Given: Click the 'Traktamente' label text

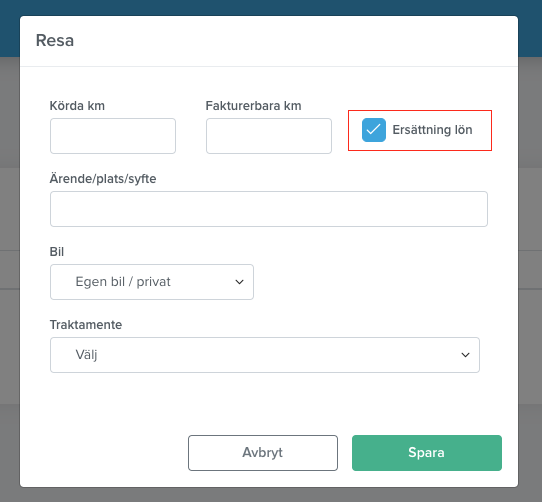Looking at the screenshot, I should [x=86, y=325].
